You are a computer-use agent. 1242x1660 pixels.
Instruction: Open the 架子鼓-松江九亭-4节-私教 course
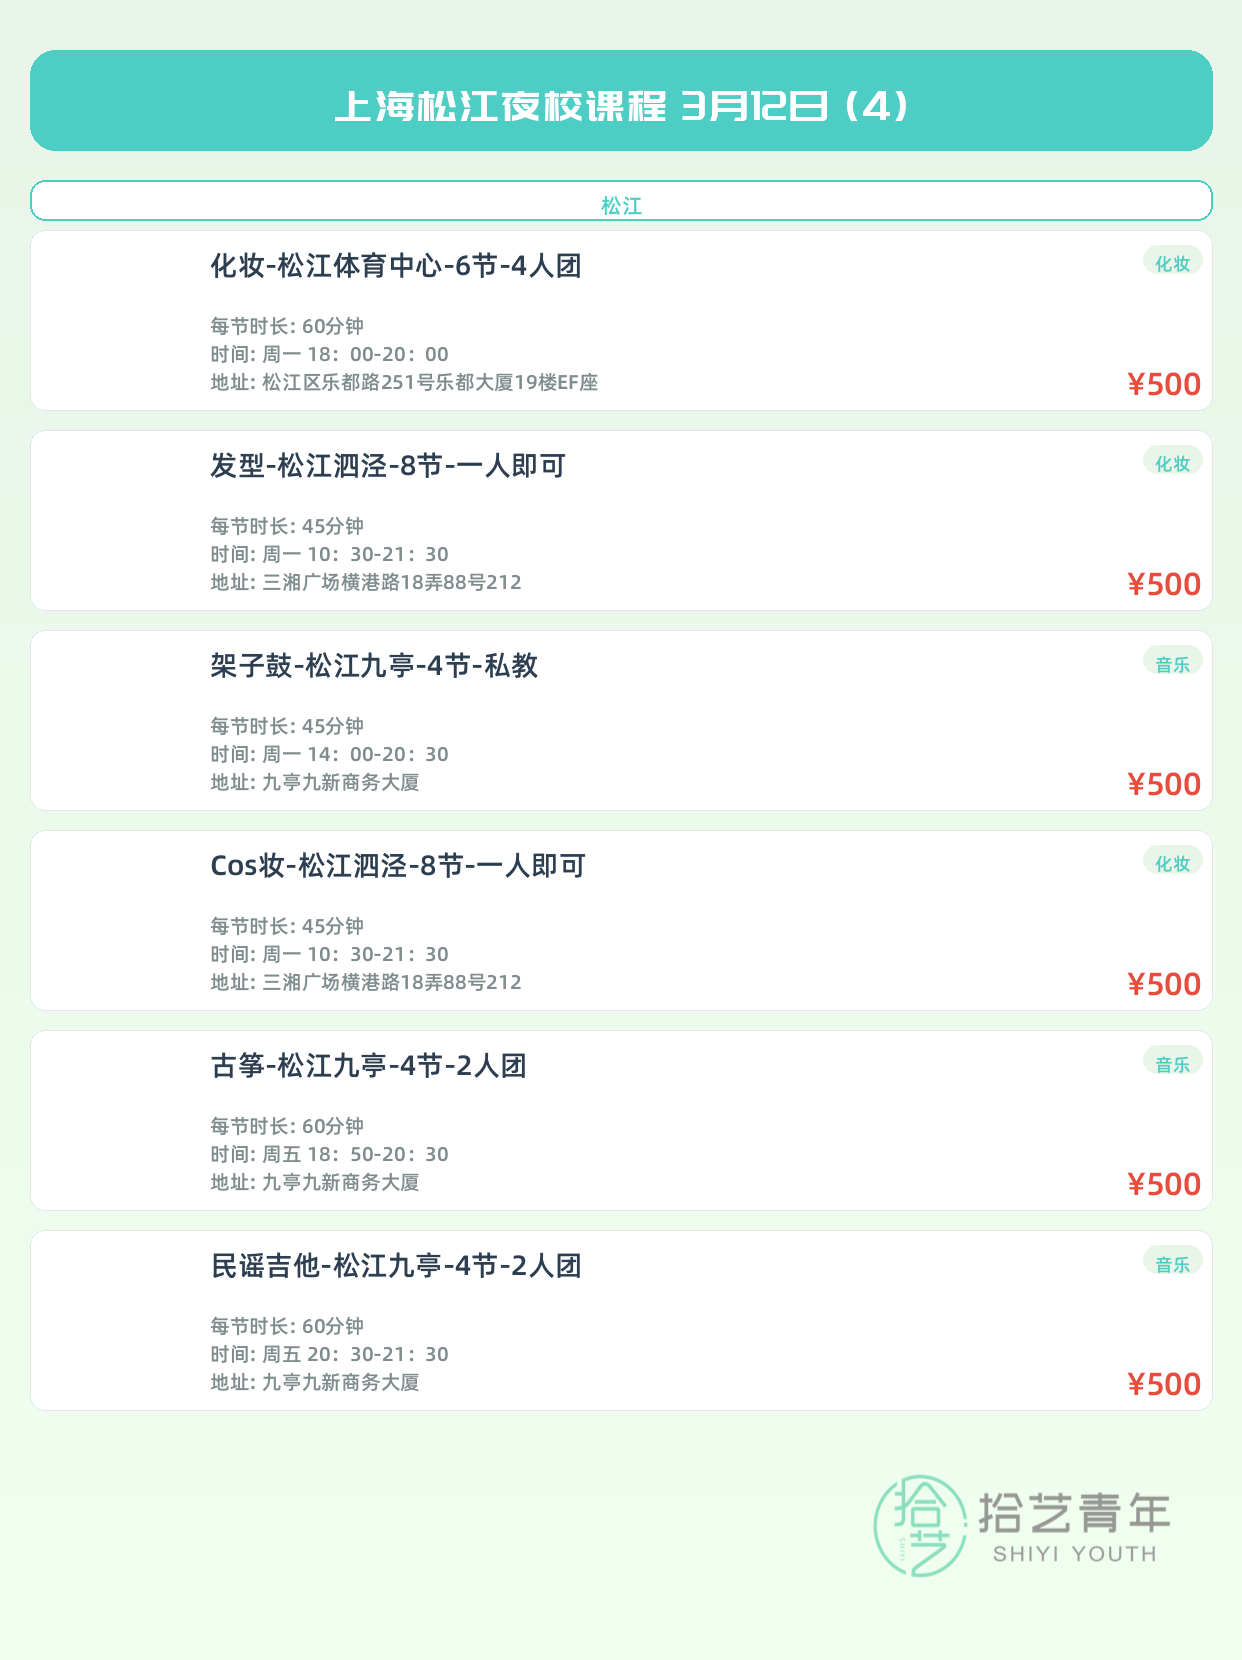point(374,666)
